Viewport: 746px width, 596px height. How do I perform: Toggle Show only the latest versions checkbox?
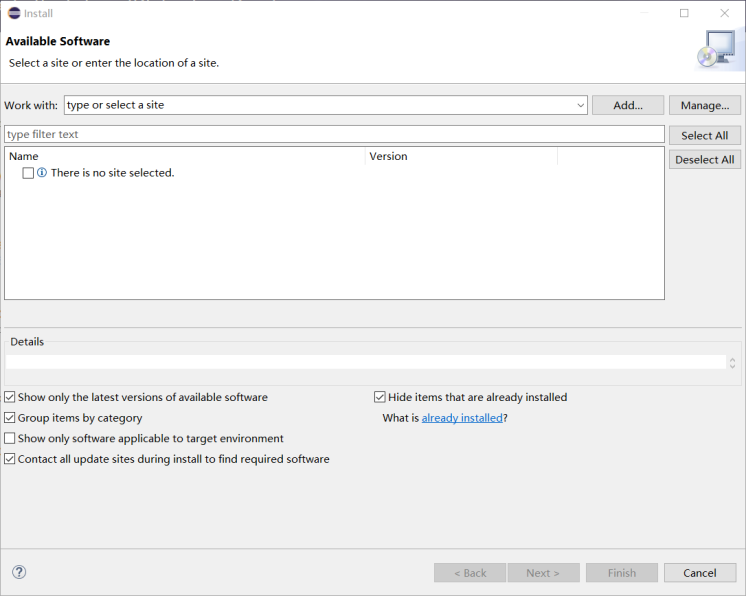coord(10,397)
